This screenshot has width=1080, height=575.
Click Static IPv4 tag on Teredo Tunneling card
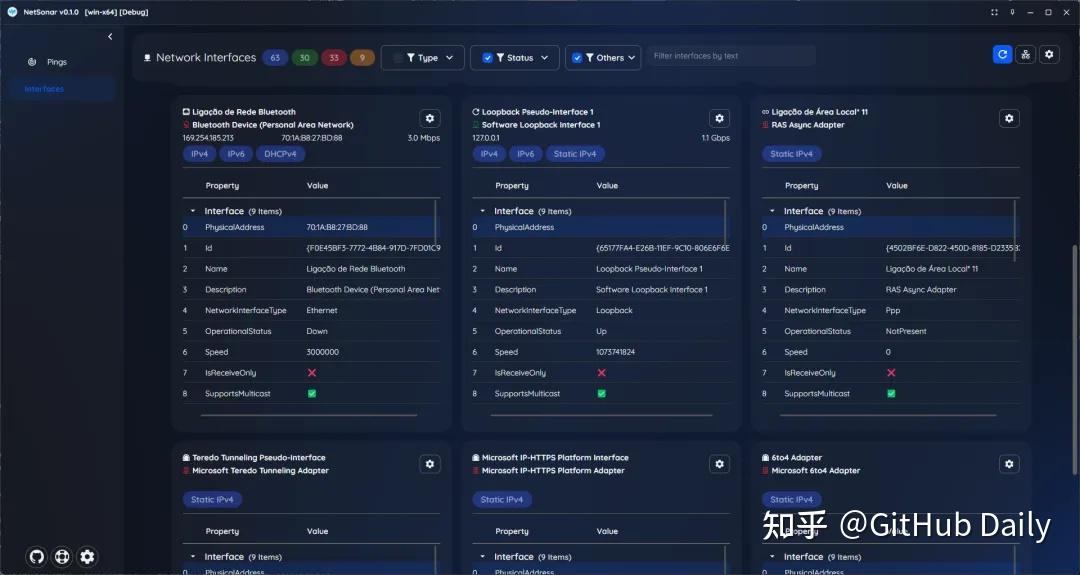pyautogui.click(x=212, y=499)
